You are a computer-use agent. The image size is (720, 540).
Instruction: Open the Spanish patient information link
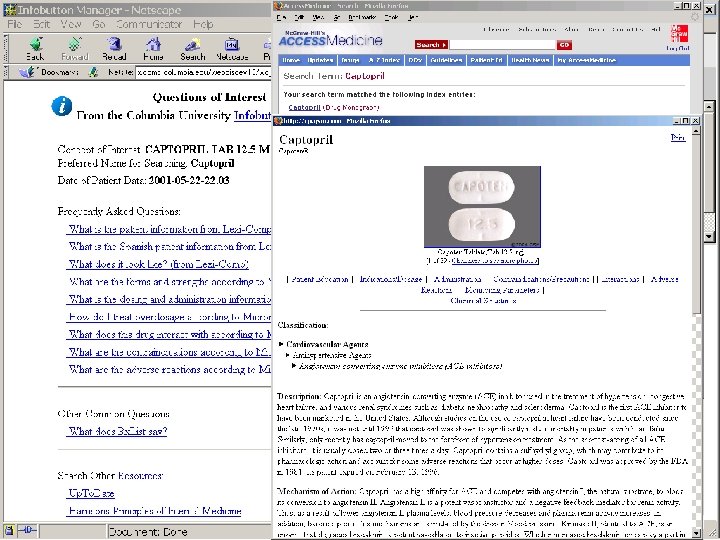click(170, 247)
